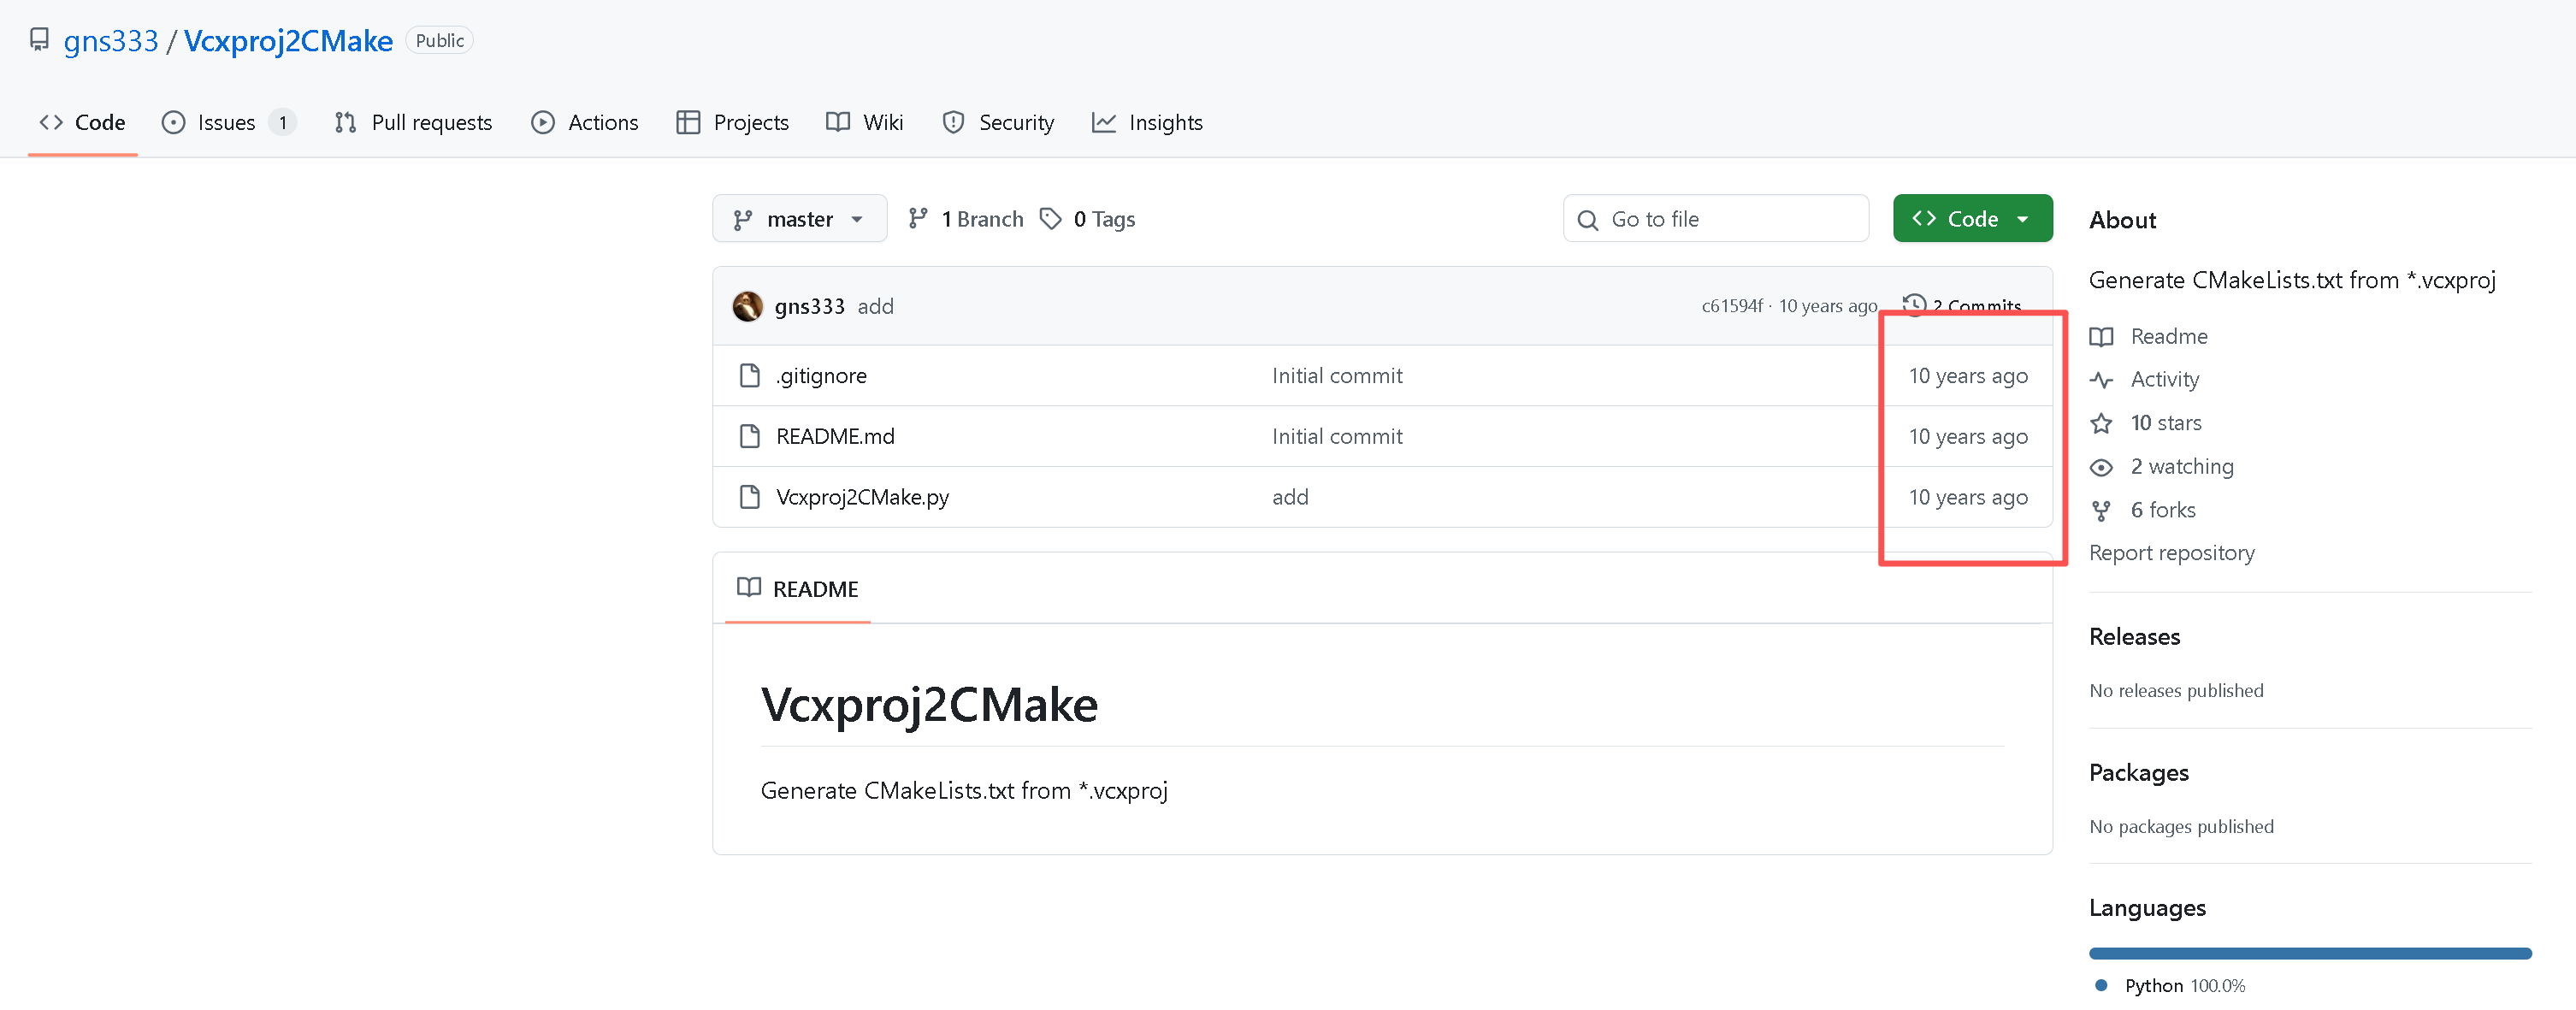Expand the green Code dropdown button
The width and height of the screenshot is (2576, 1010).
pos(1972,218)
